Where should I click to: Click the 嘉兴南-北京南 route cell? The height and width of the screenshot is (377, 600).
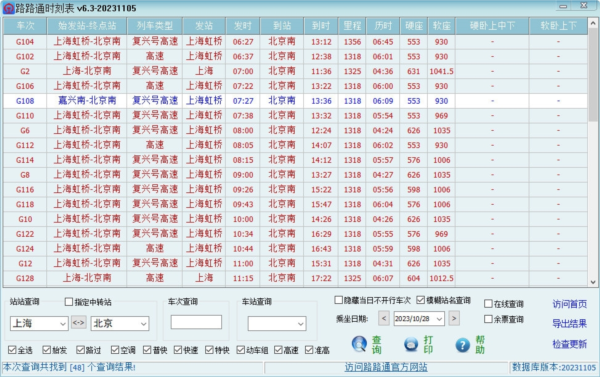(x=87, y=101)
